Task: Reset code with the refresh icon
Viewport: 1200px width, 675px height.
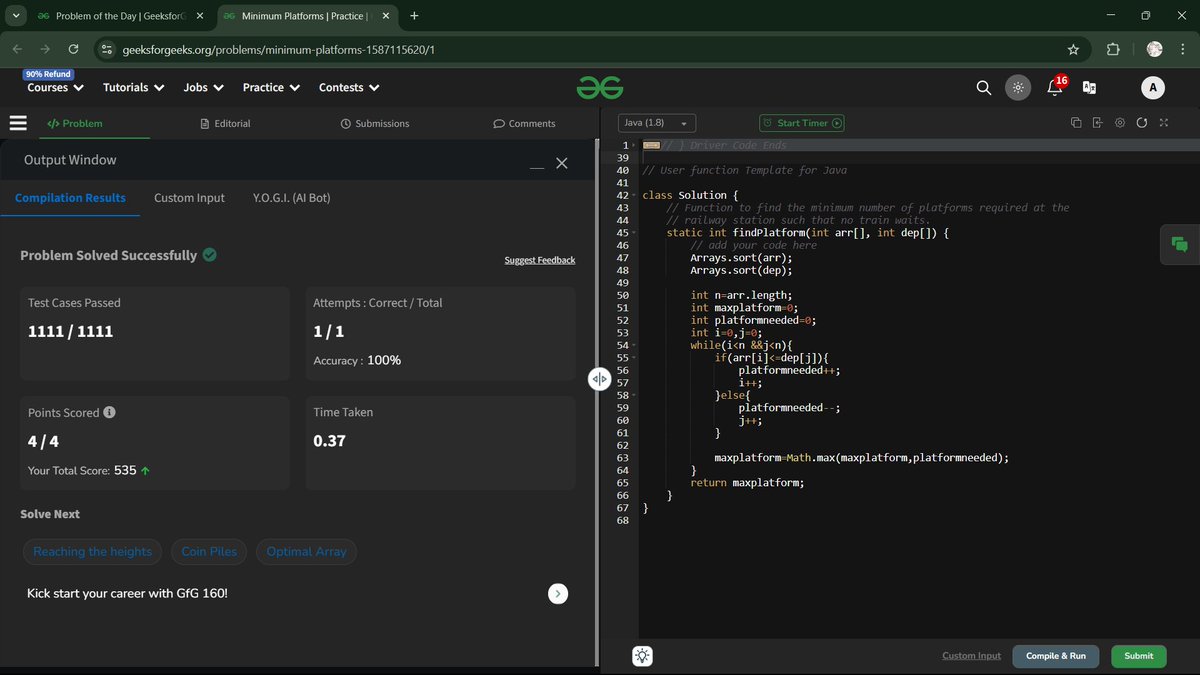Action: click(1141, 123)
